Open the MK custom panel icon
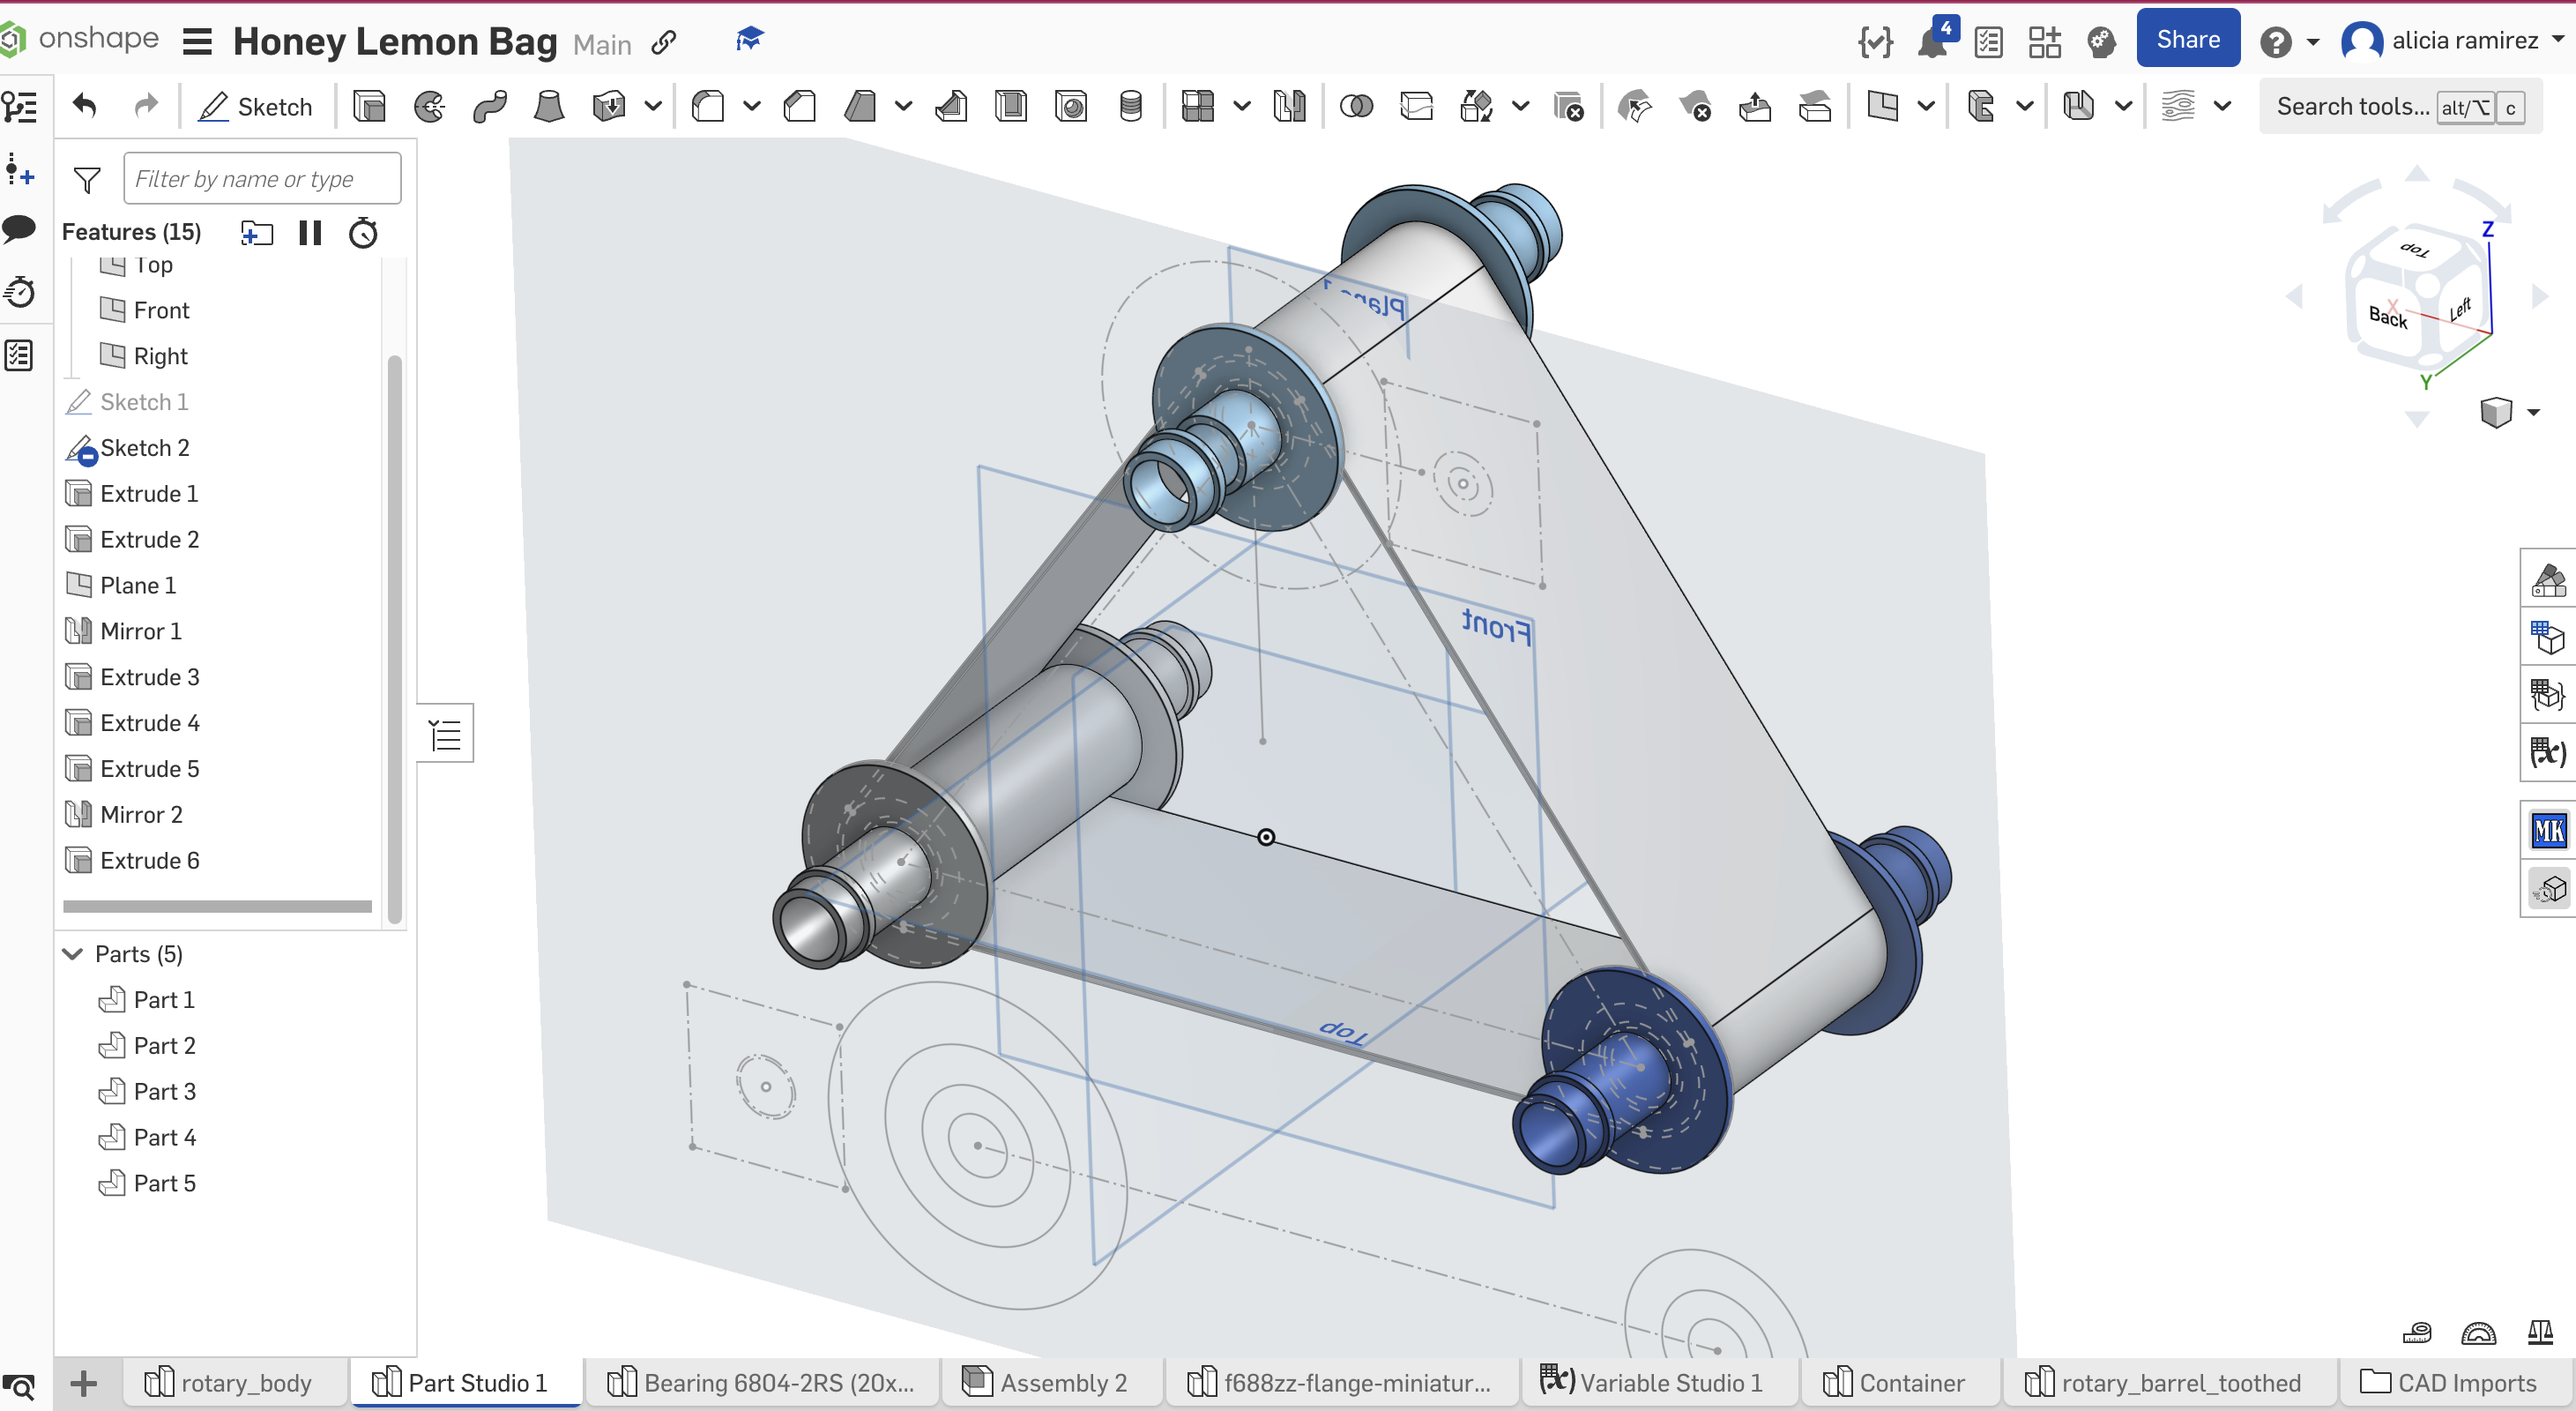The height and width of the screenshot is (1411, 2576). pyautogui.click(x=2548, y=830)
